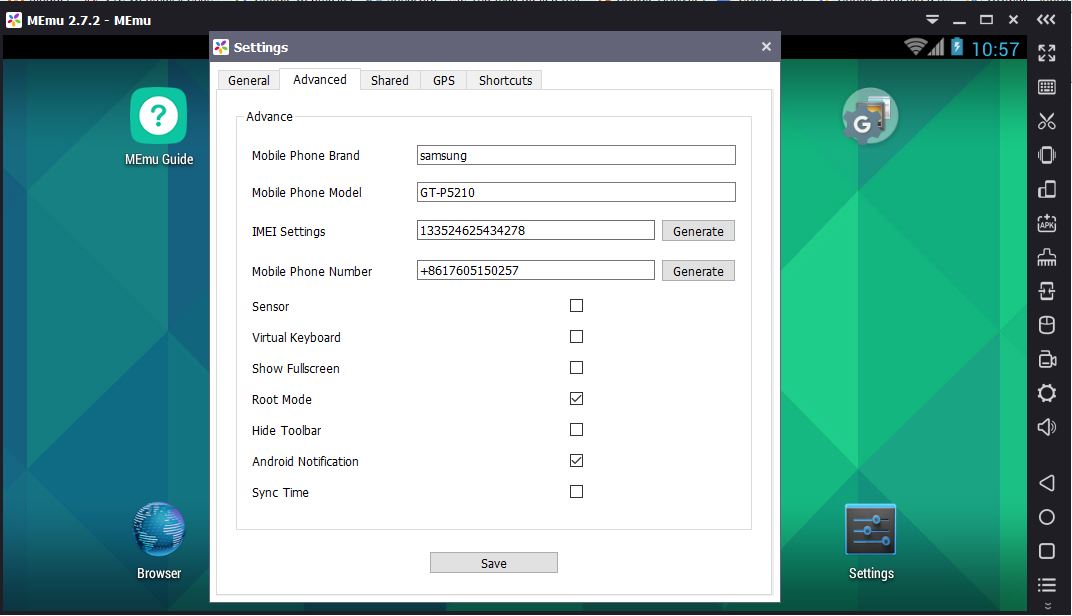Open MEmu settings gear in sidebar
The height and width of the screenshot is (616, 1072).
click(x=1046, y=393)
